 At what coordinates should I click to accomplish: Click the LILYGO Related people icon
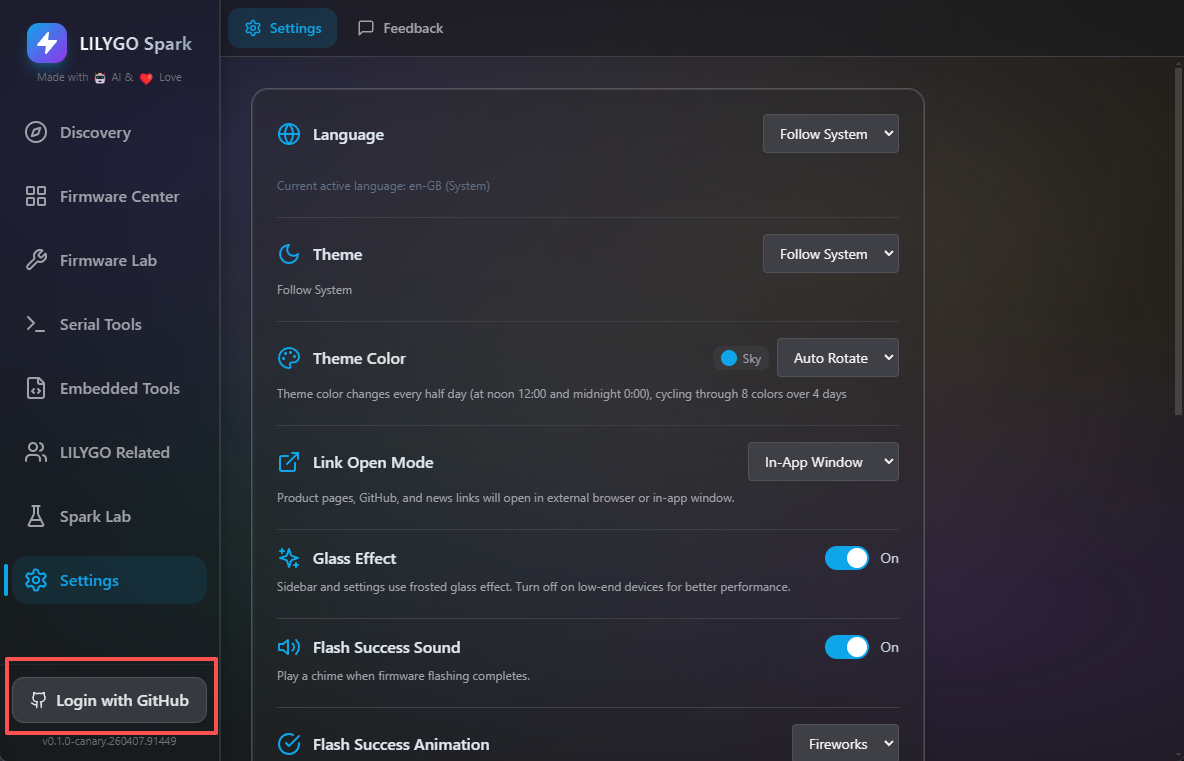click(36, 453)
